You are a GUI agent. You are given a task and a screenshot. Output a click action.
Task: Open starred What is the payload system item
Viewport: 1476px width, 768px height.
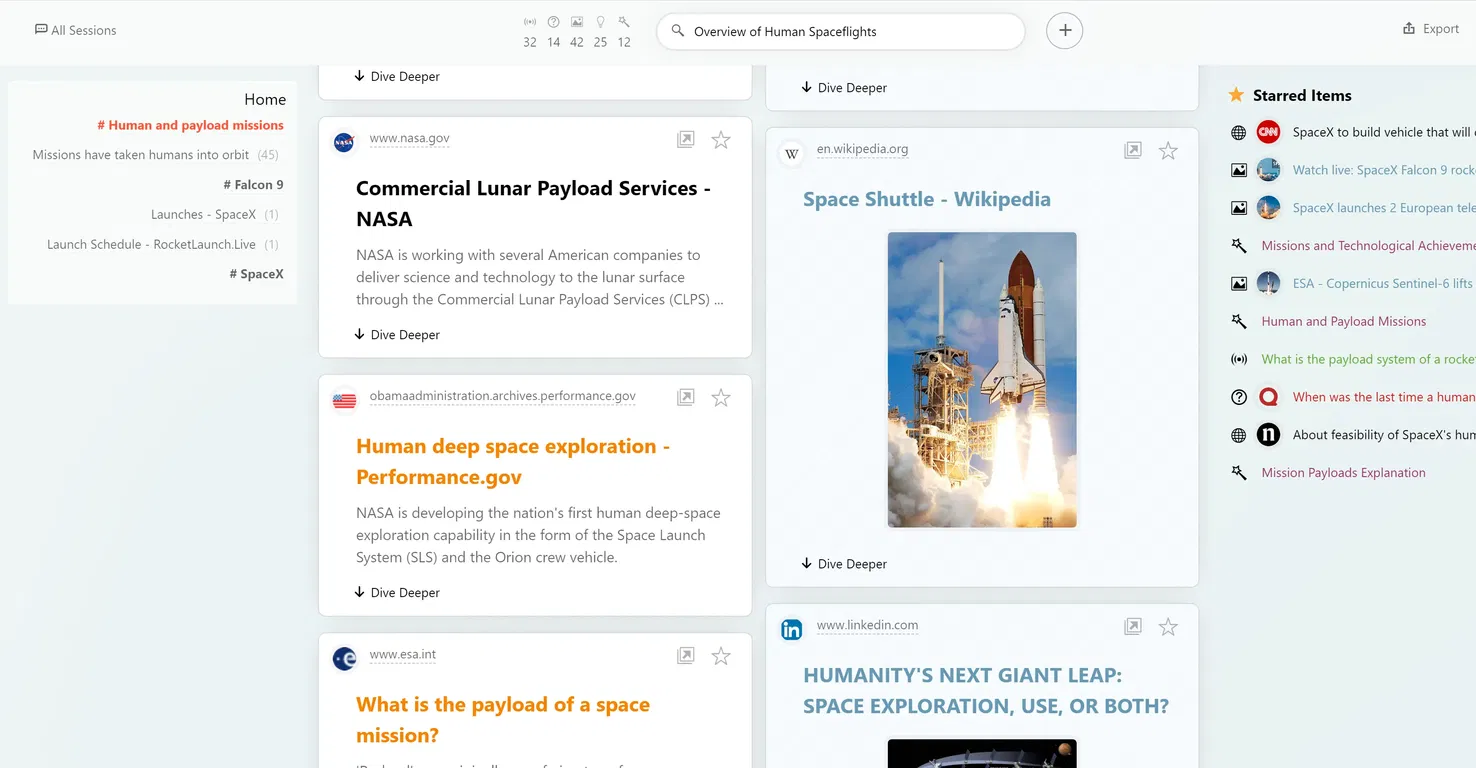pyautogui.click(x=1368, y=360)
